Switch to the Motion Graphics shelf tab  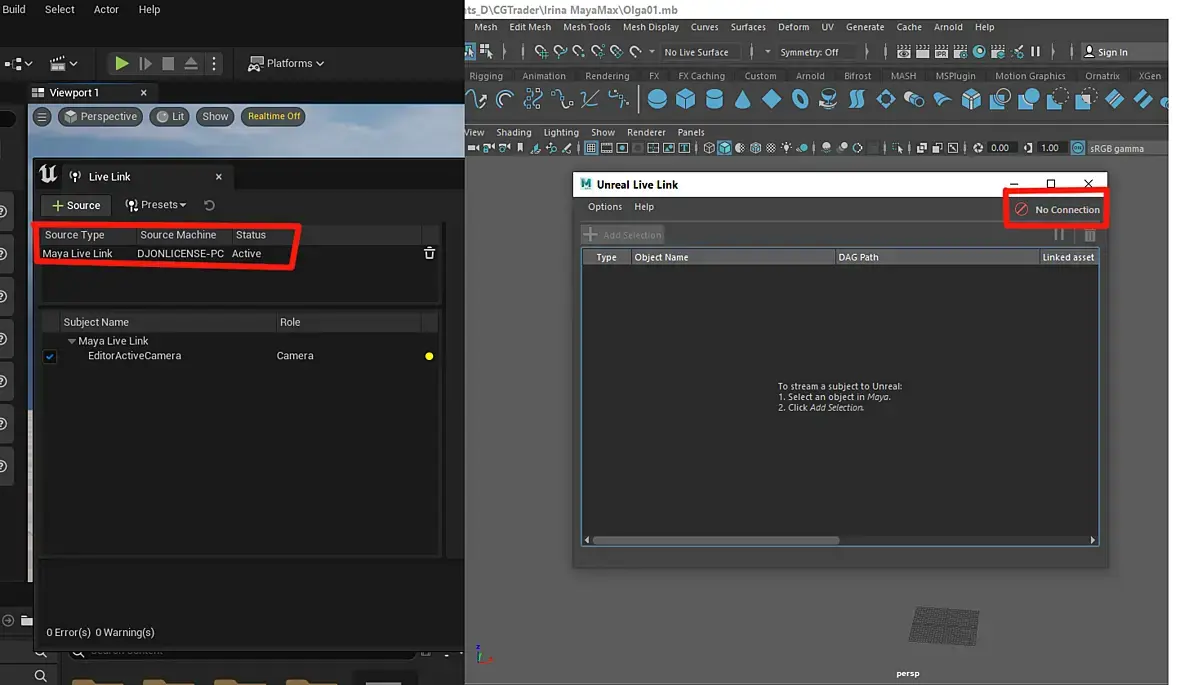[1029, 76]
